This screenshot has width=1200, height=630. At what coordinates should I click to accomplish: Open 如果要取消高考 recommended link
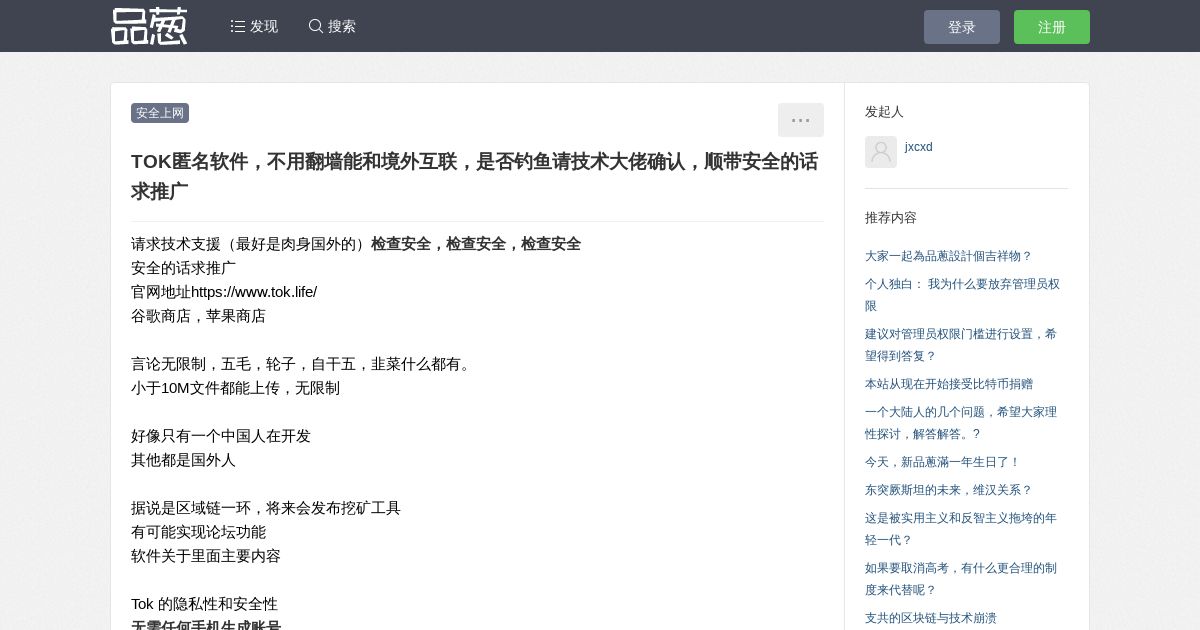pos(961,579)
